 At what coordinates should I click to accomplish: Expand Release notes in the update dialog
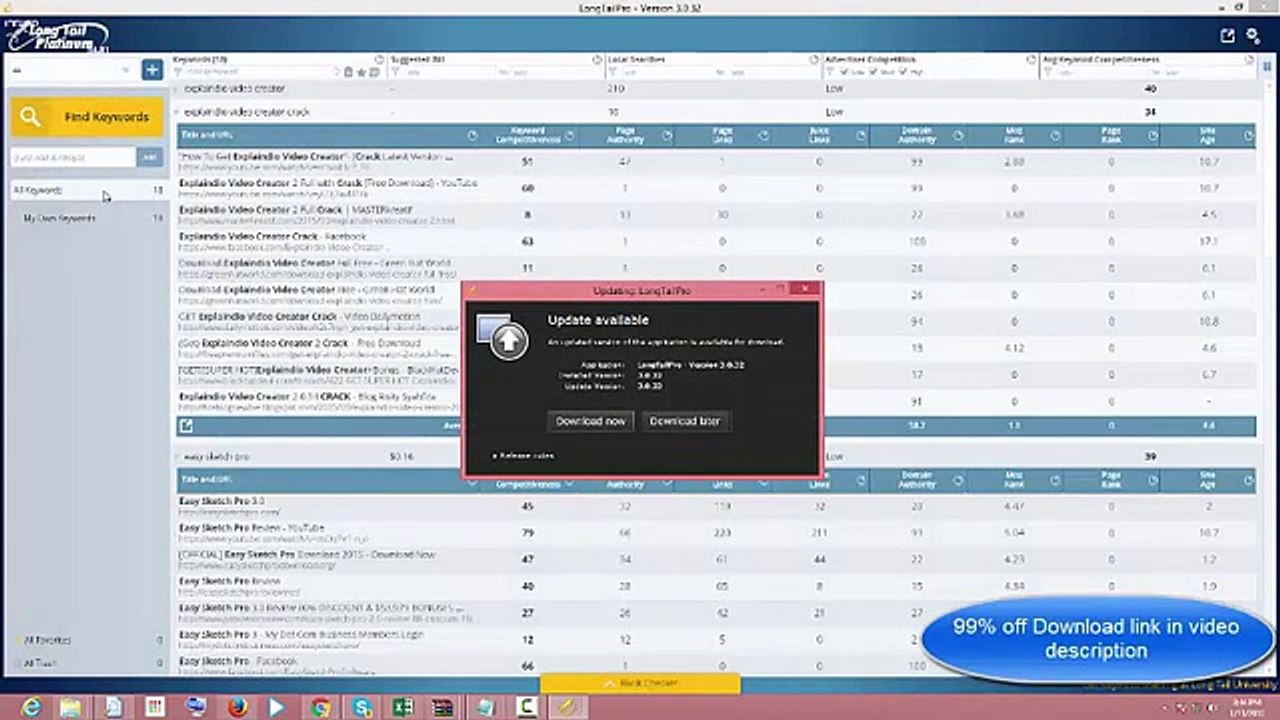522,455
